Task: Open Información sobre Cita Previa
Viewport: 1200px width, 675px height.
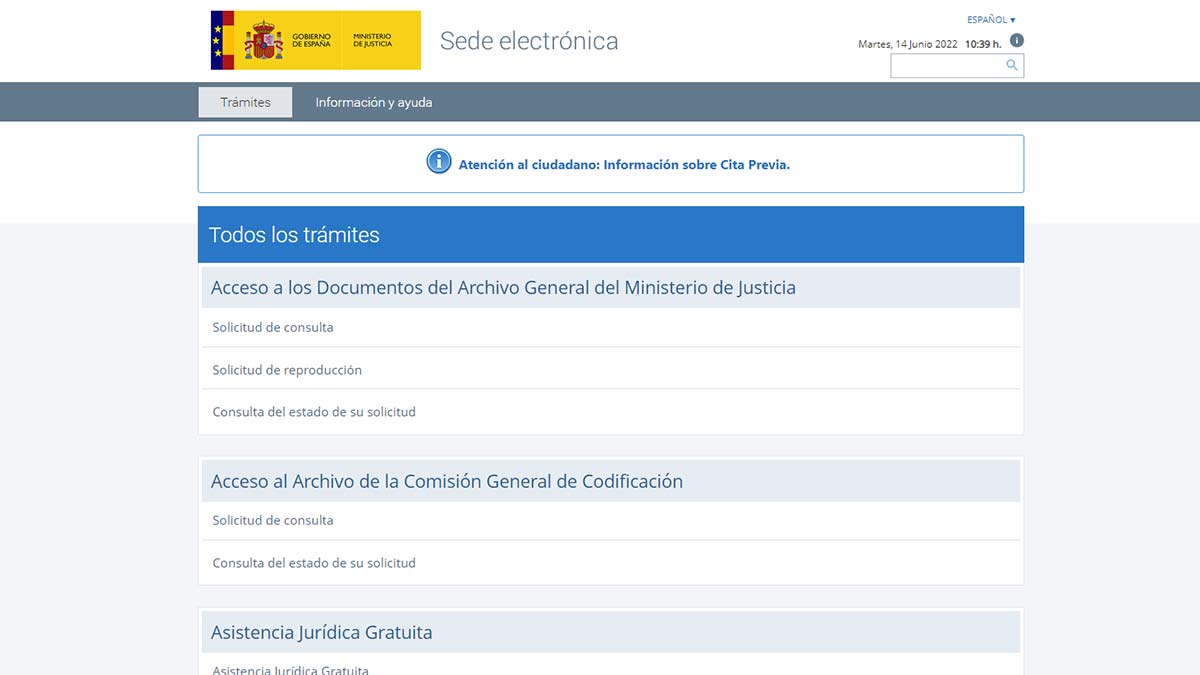Action: coord(623,164)
